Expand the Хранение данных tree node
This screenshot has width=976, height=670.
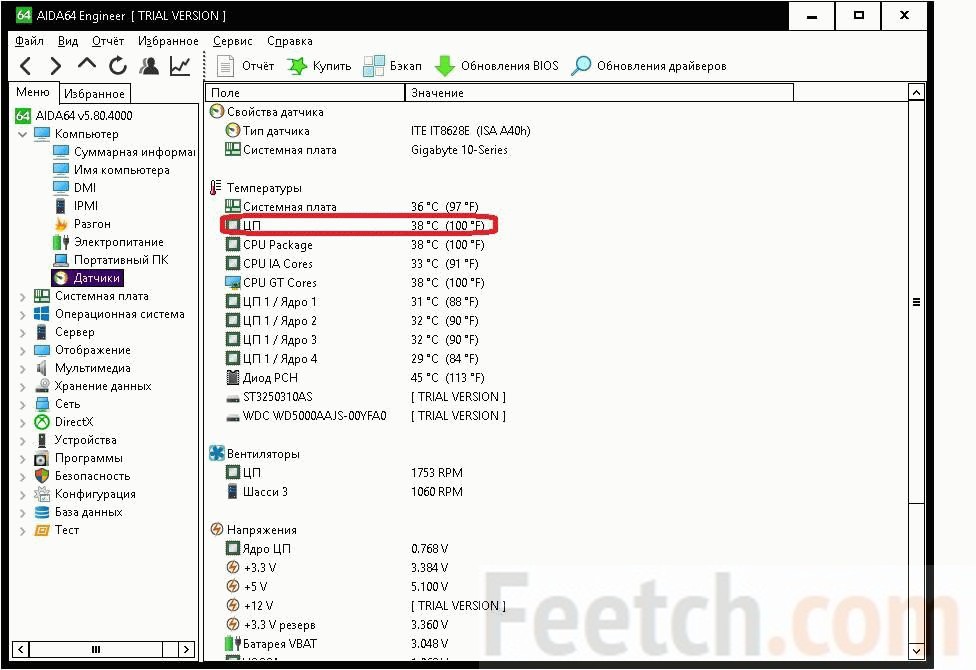[22, 387]
